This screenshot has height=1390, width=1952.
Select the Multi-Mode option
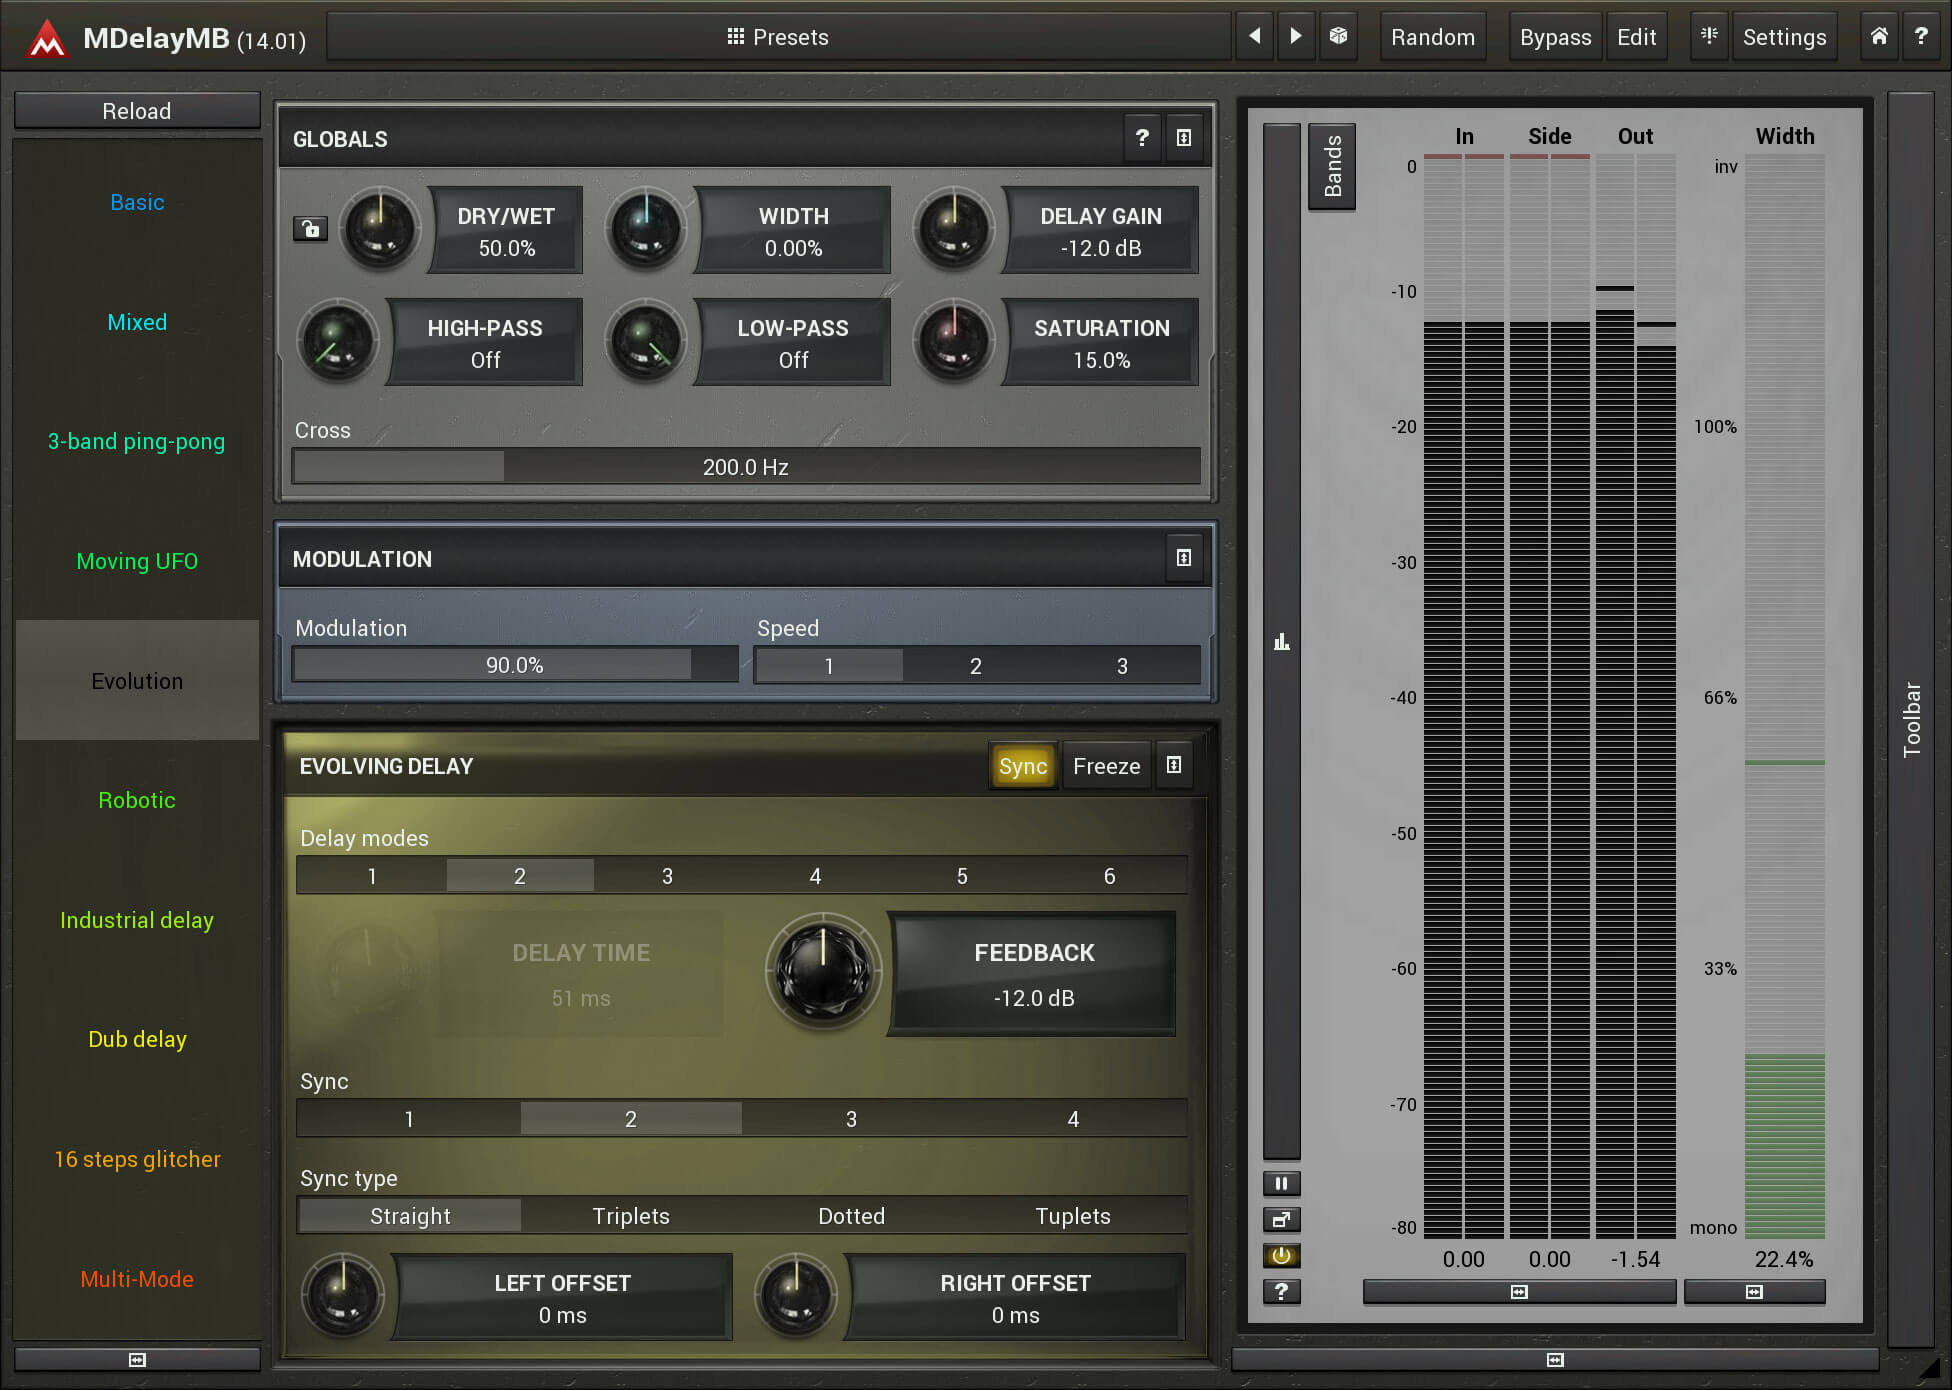pos(137,1279)
